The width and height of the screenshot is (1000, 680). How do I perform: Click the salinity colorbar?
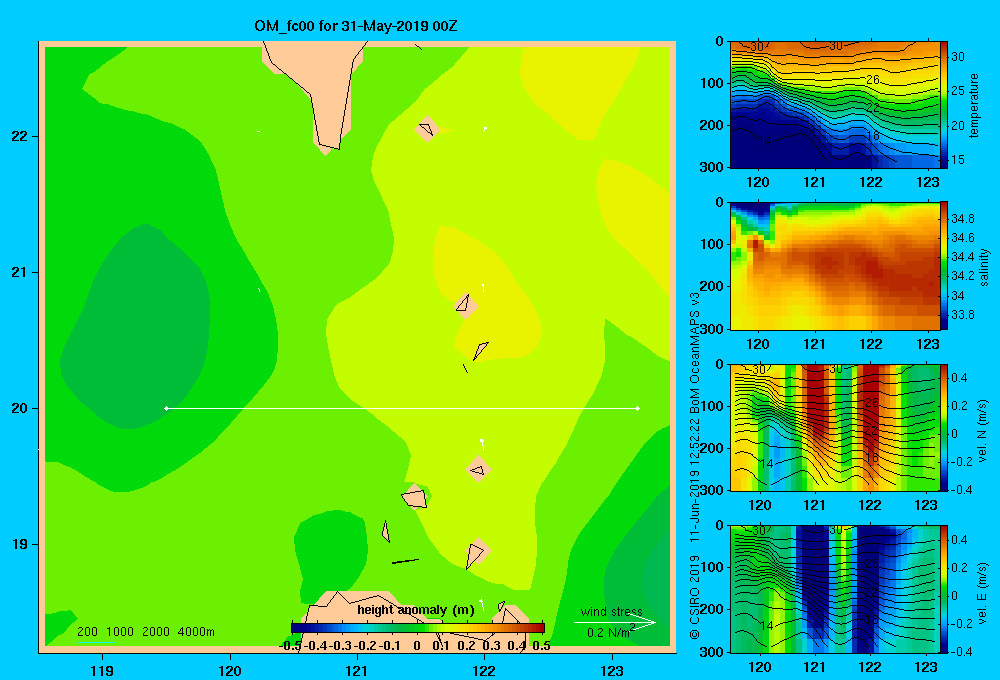(x=944, y=266)
